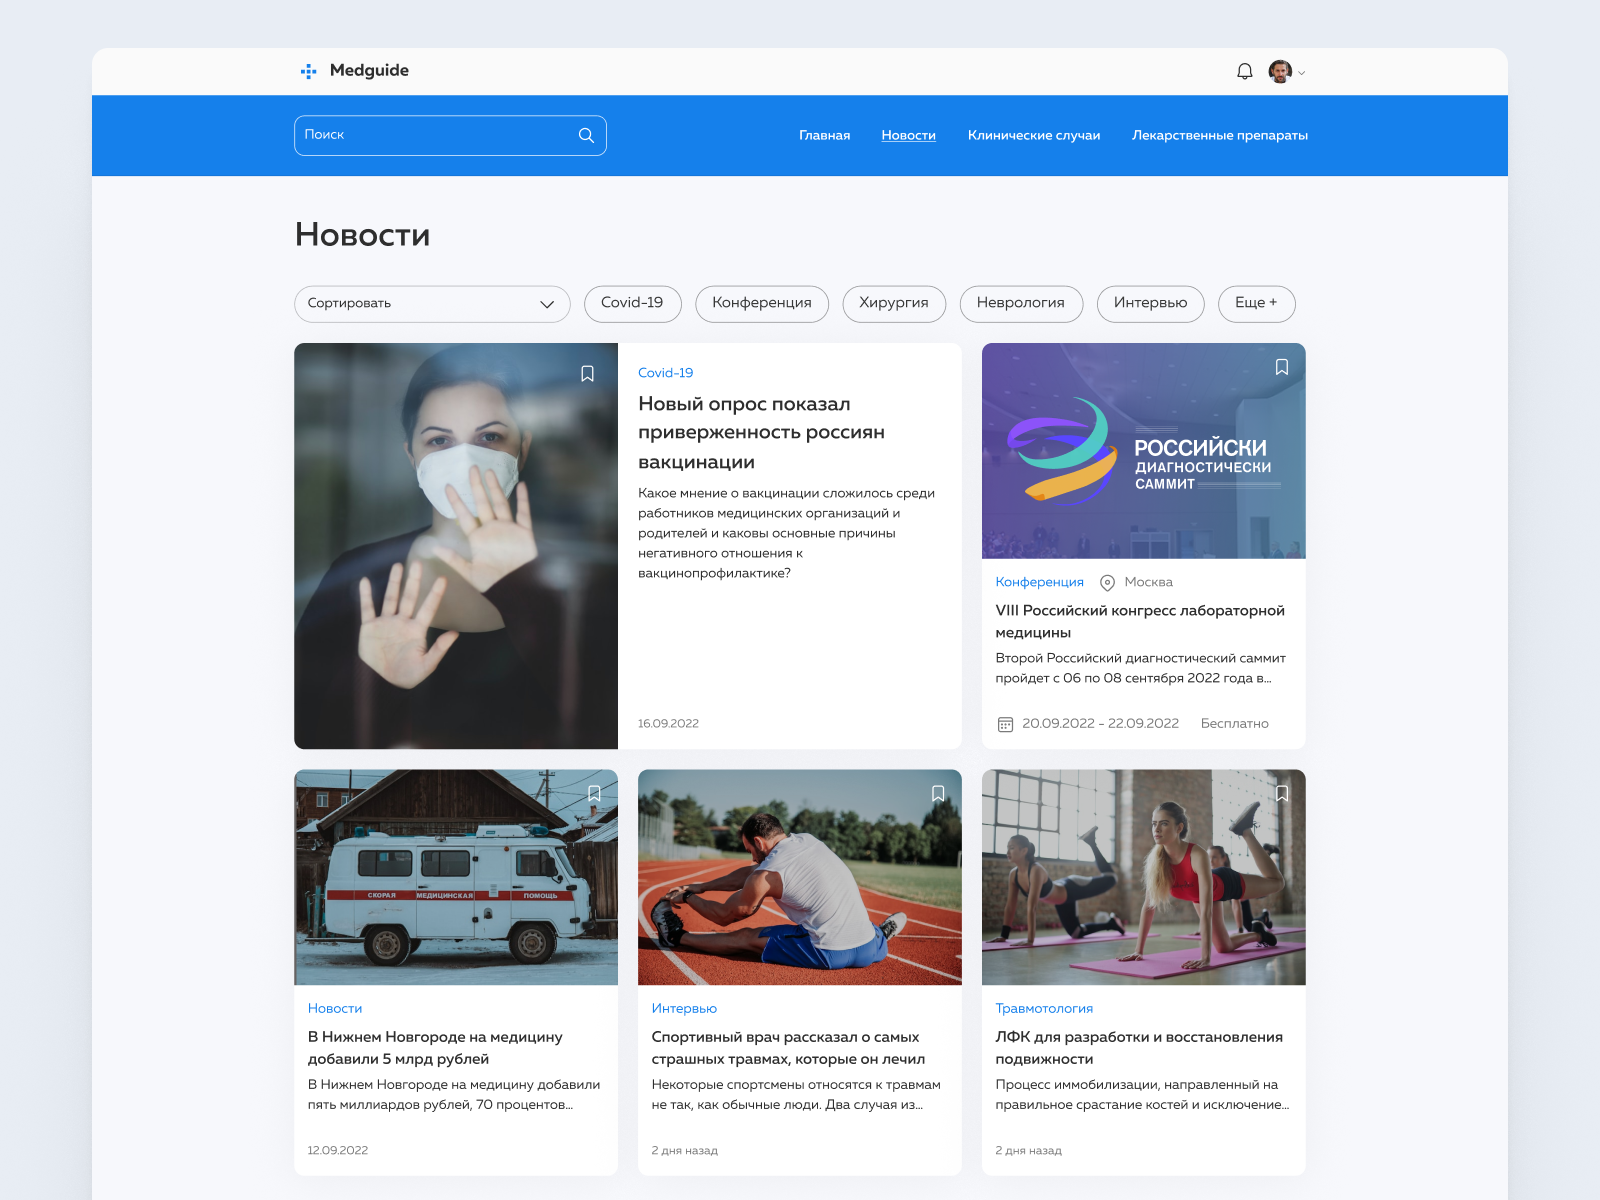
Task: Open the masked woman photo
Action: tap(456, 546)
